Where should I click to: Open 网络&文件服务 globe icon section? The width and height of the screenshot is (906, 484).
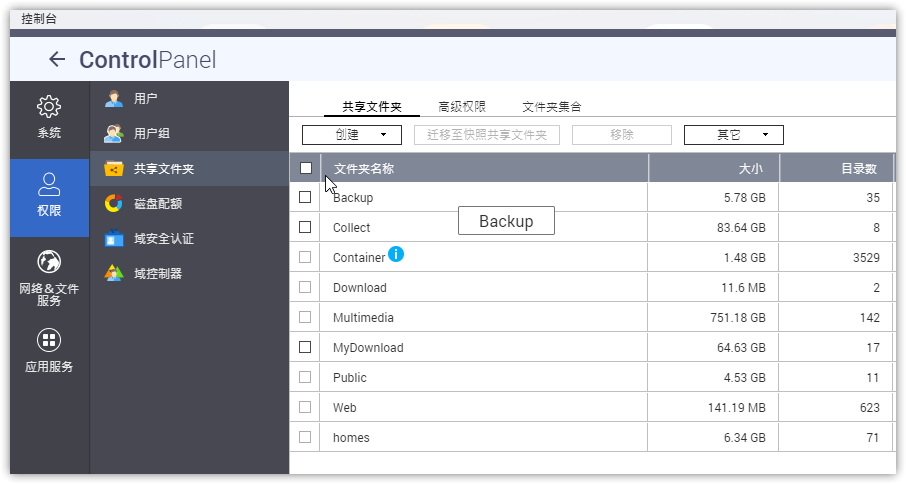[49, 263]
